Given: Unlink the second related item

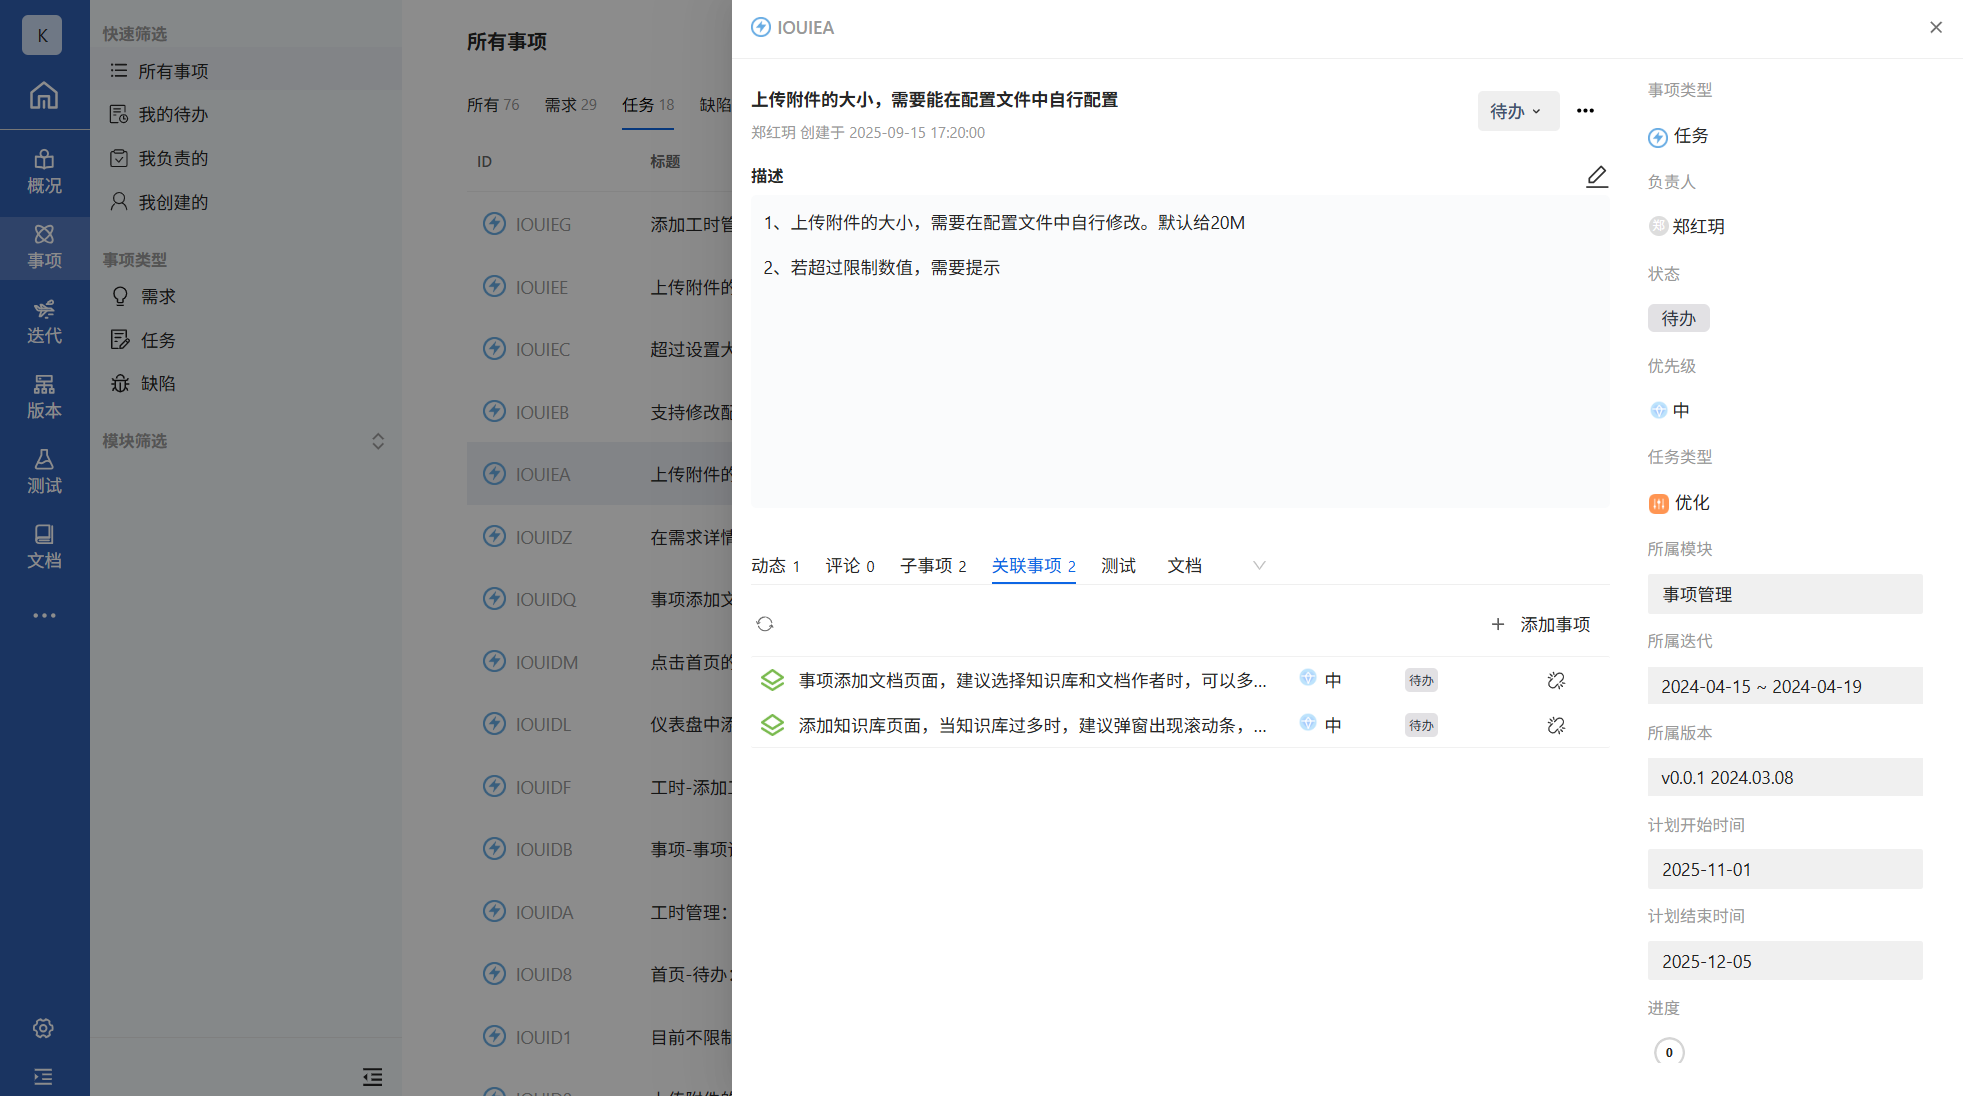Looking at the screenshot, I should [x=1555, y=726].
